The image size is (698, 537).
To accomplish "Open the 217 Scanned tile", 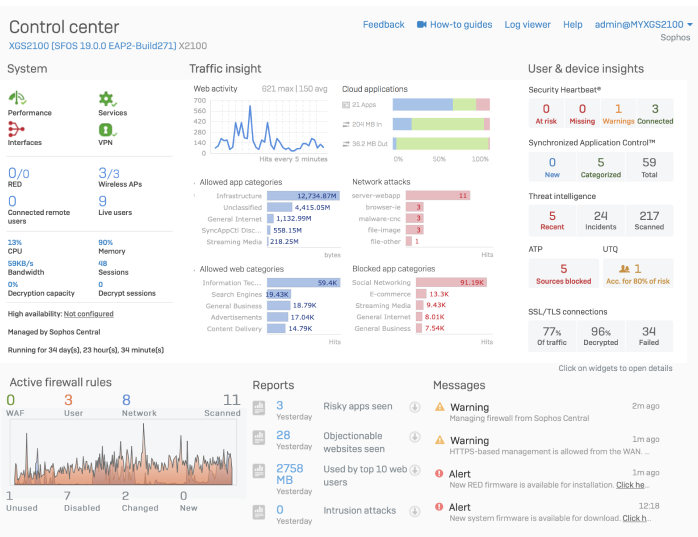I will [649, 220].
